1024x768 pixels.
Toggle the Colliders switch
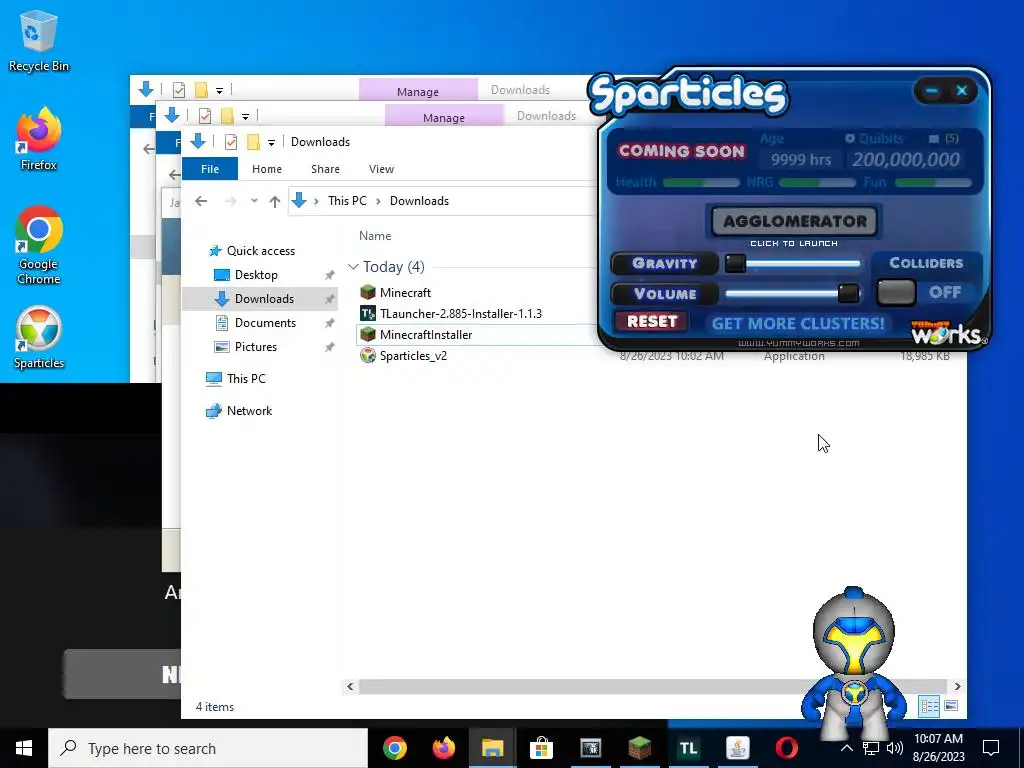896,293
